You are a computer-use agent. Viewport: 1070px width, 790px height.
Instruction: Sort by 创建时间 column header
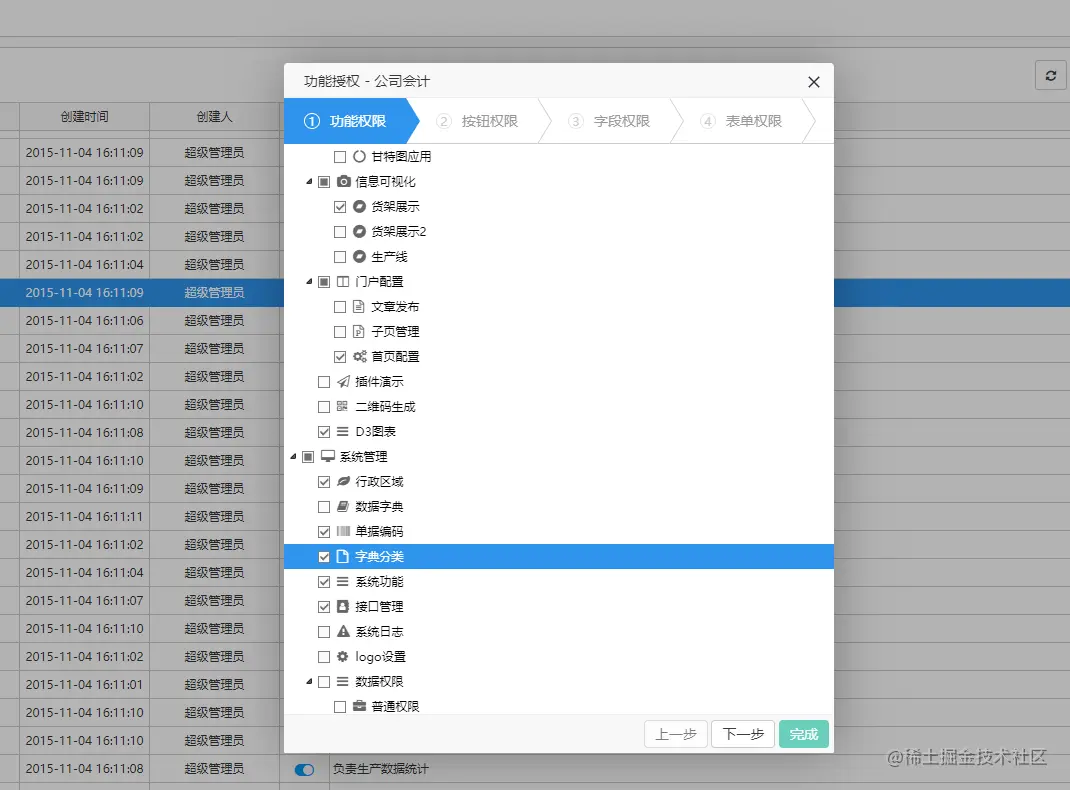pos(85,117)
